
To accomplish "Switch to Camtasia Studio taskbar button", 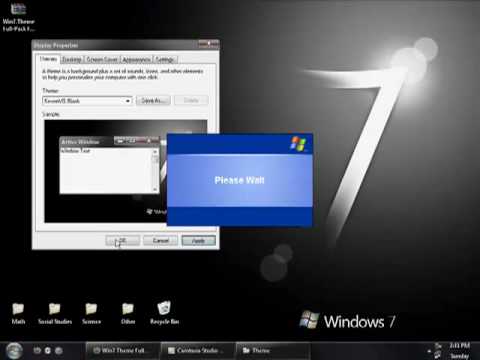I will click(198, 350).
